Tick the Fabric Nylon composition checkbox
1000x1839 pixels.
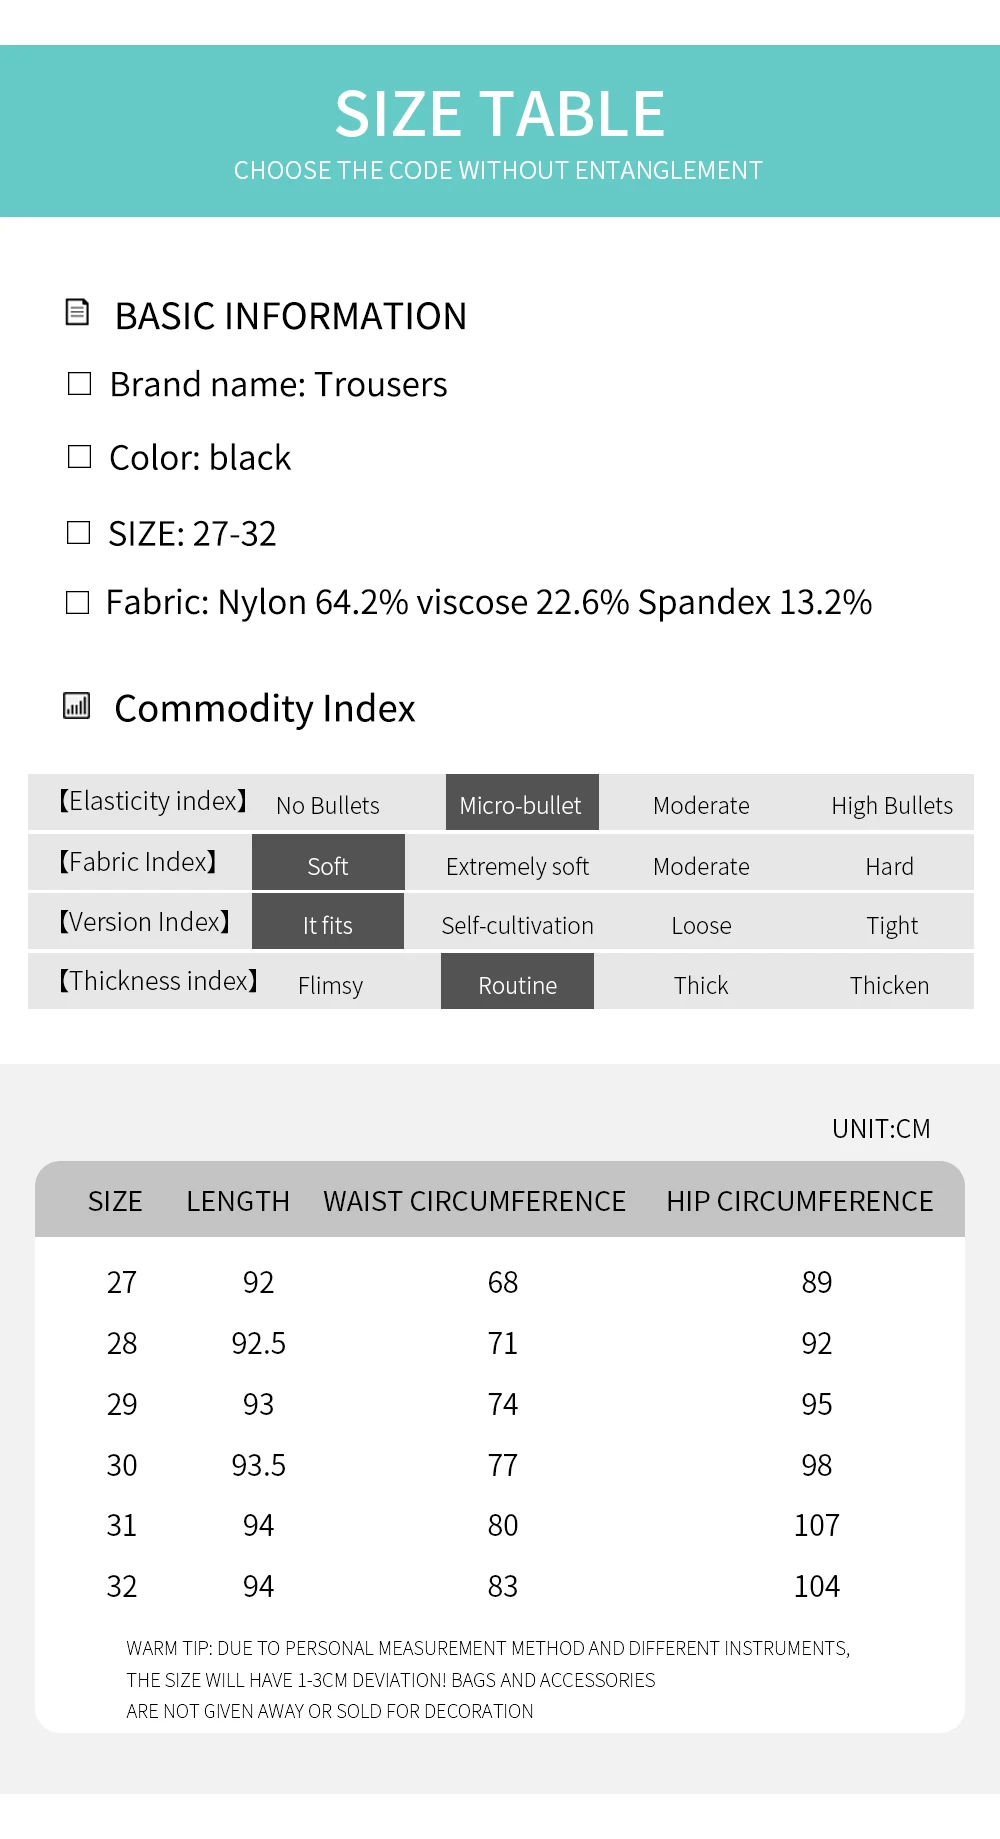[x=77, y=602]
